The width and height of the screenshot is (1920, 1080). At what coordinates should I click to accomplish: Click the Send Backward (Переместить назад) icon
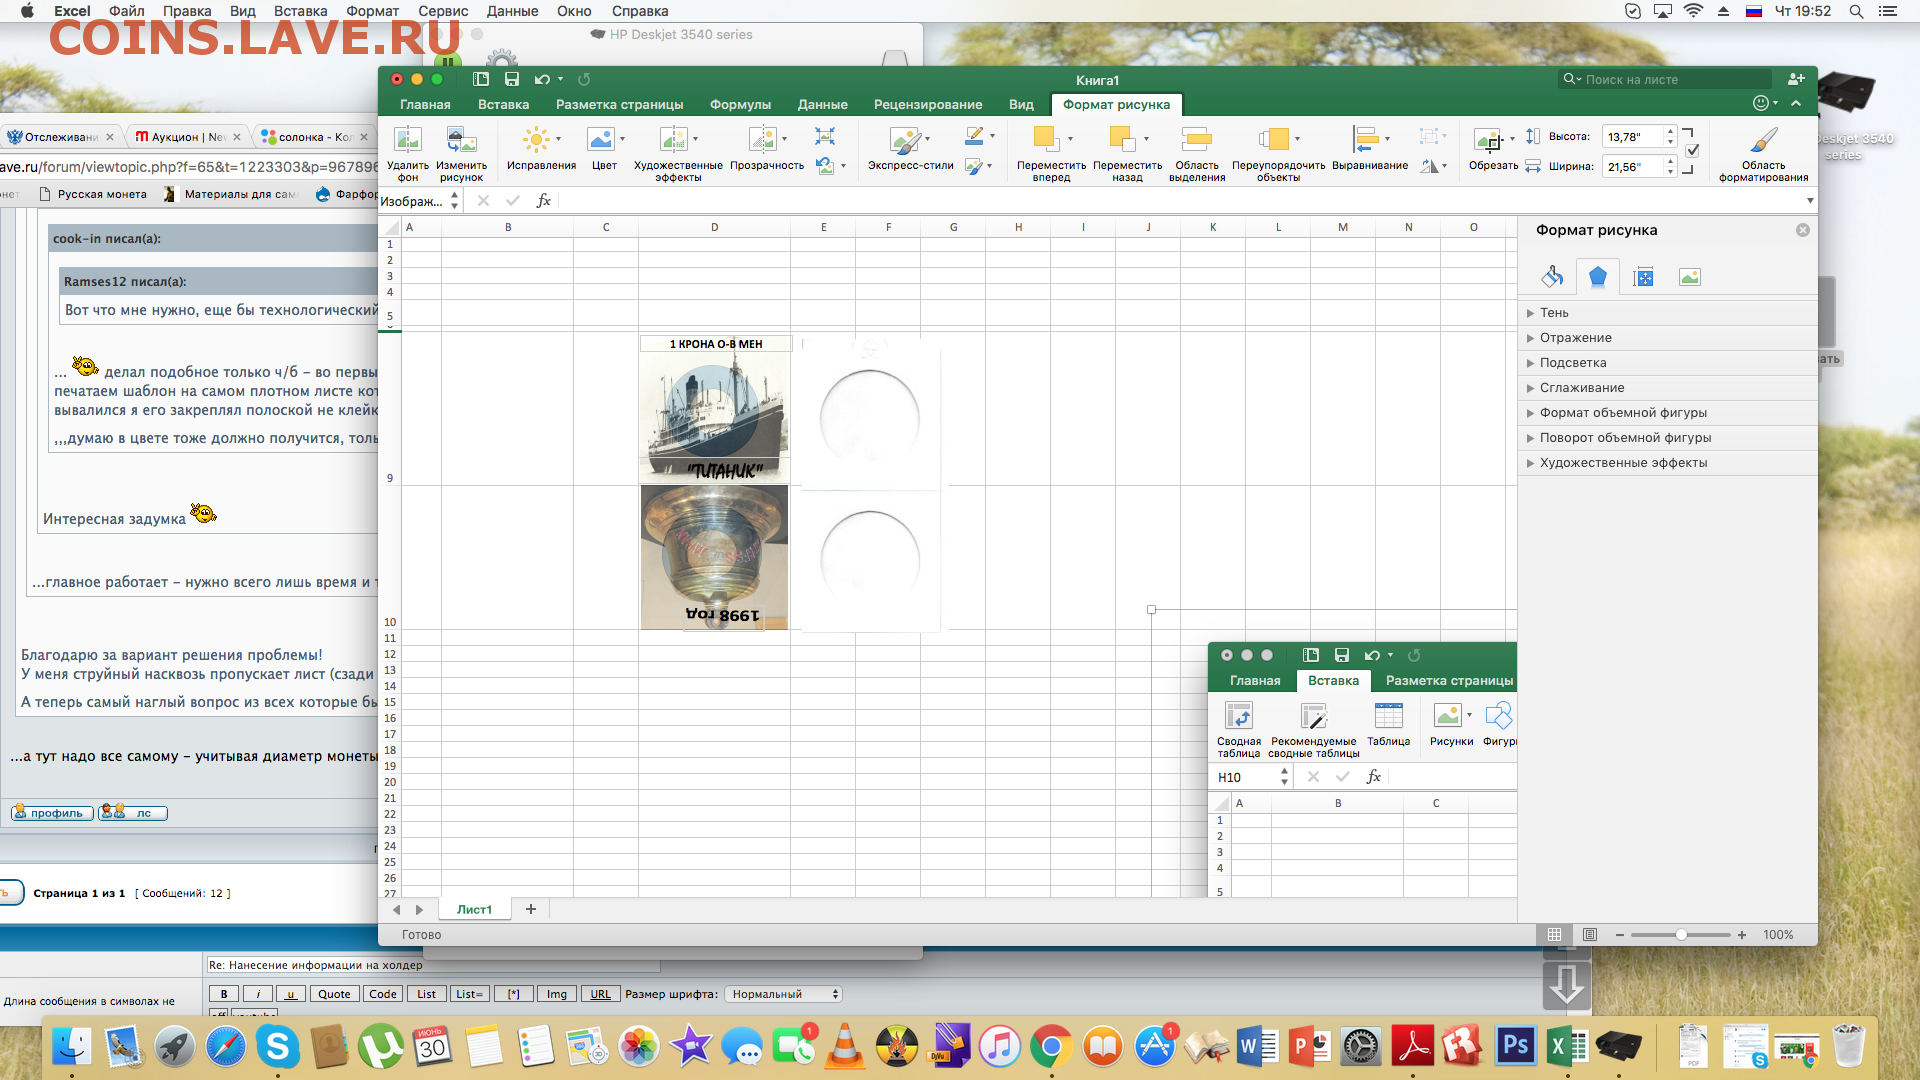coord(1122,139)
